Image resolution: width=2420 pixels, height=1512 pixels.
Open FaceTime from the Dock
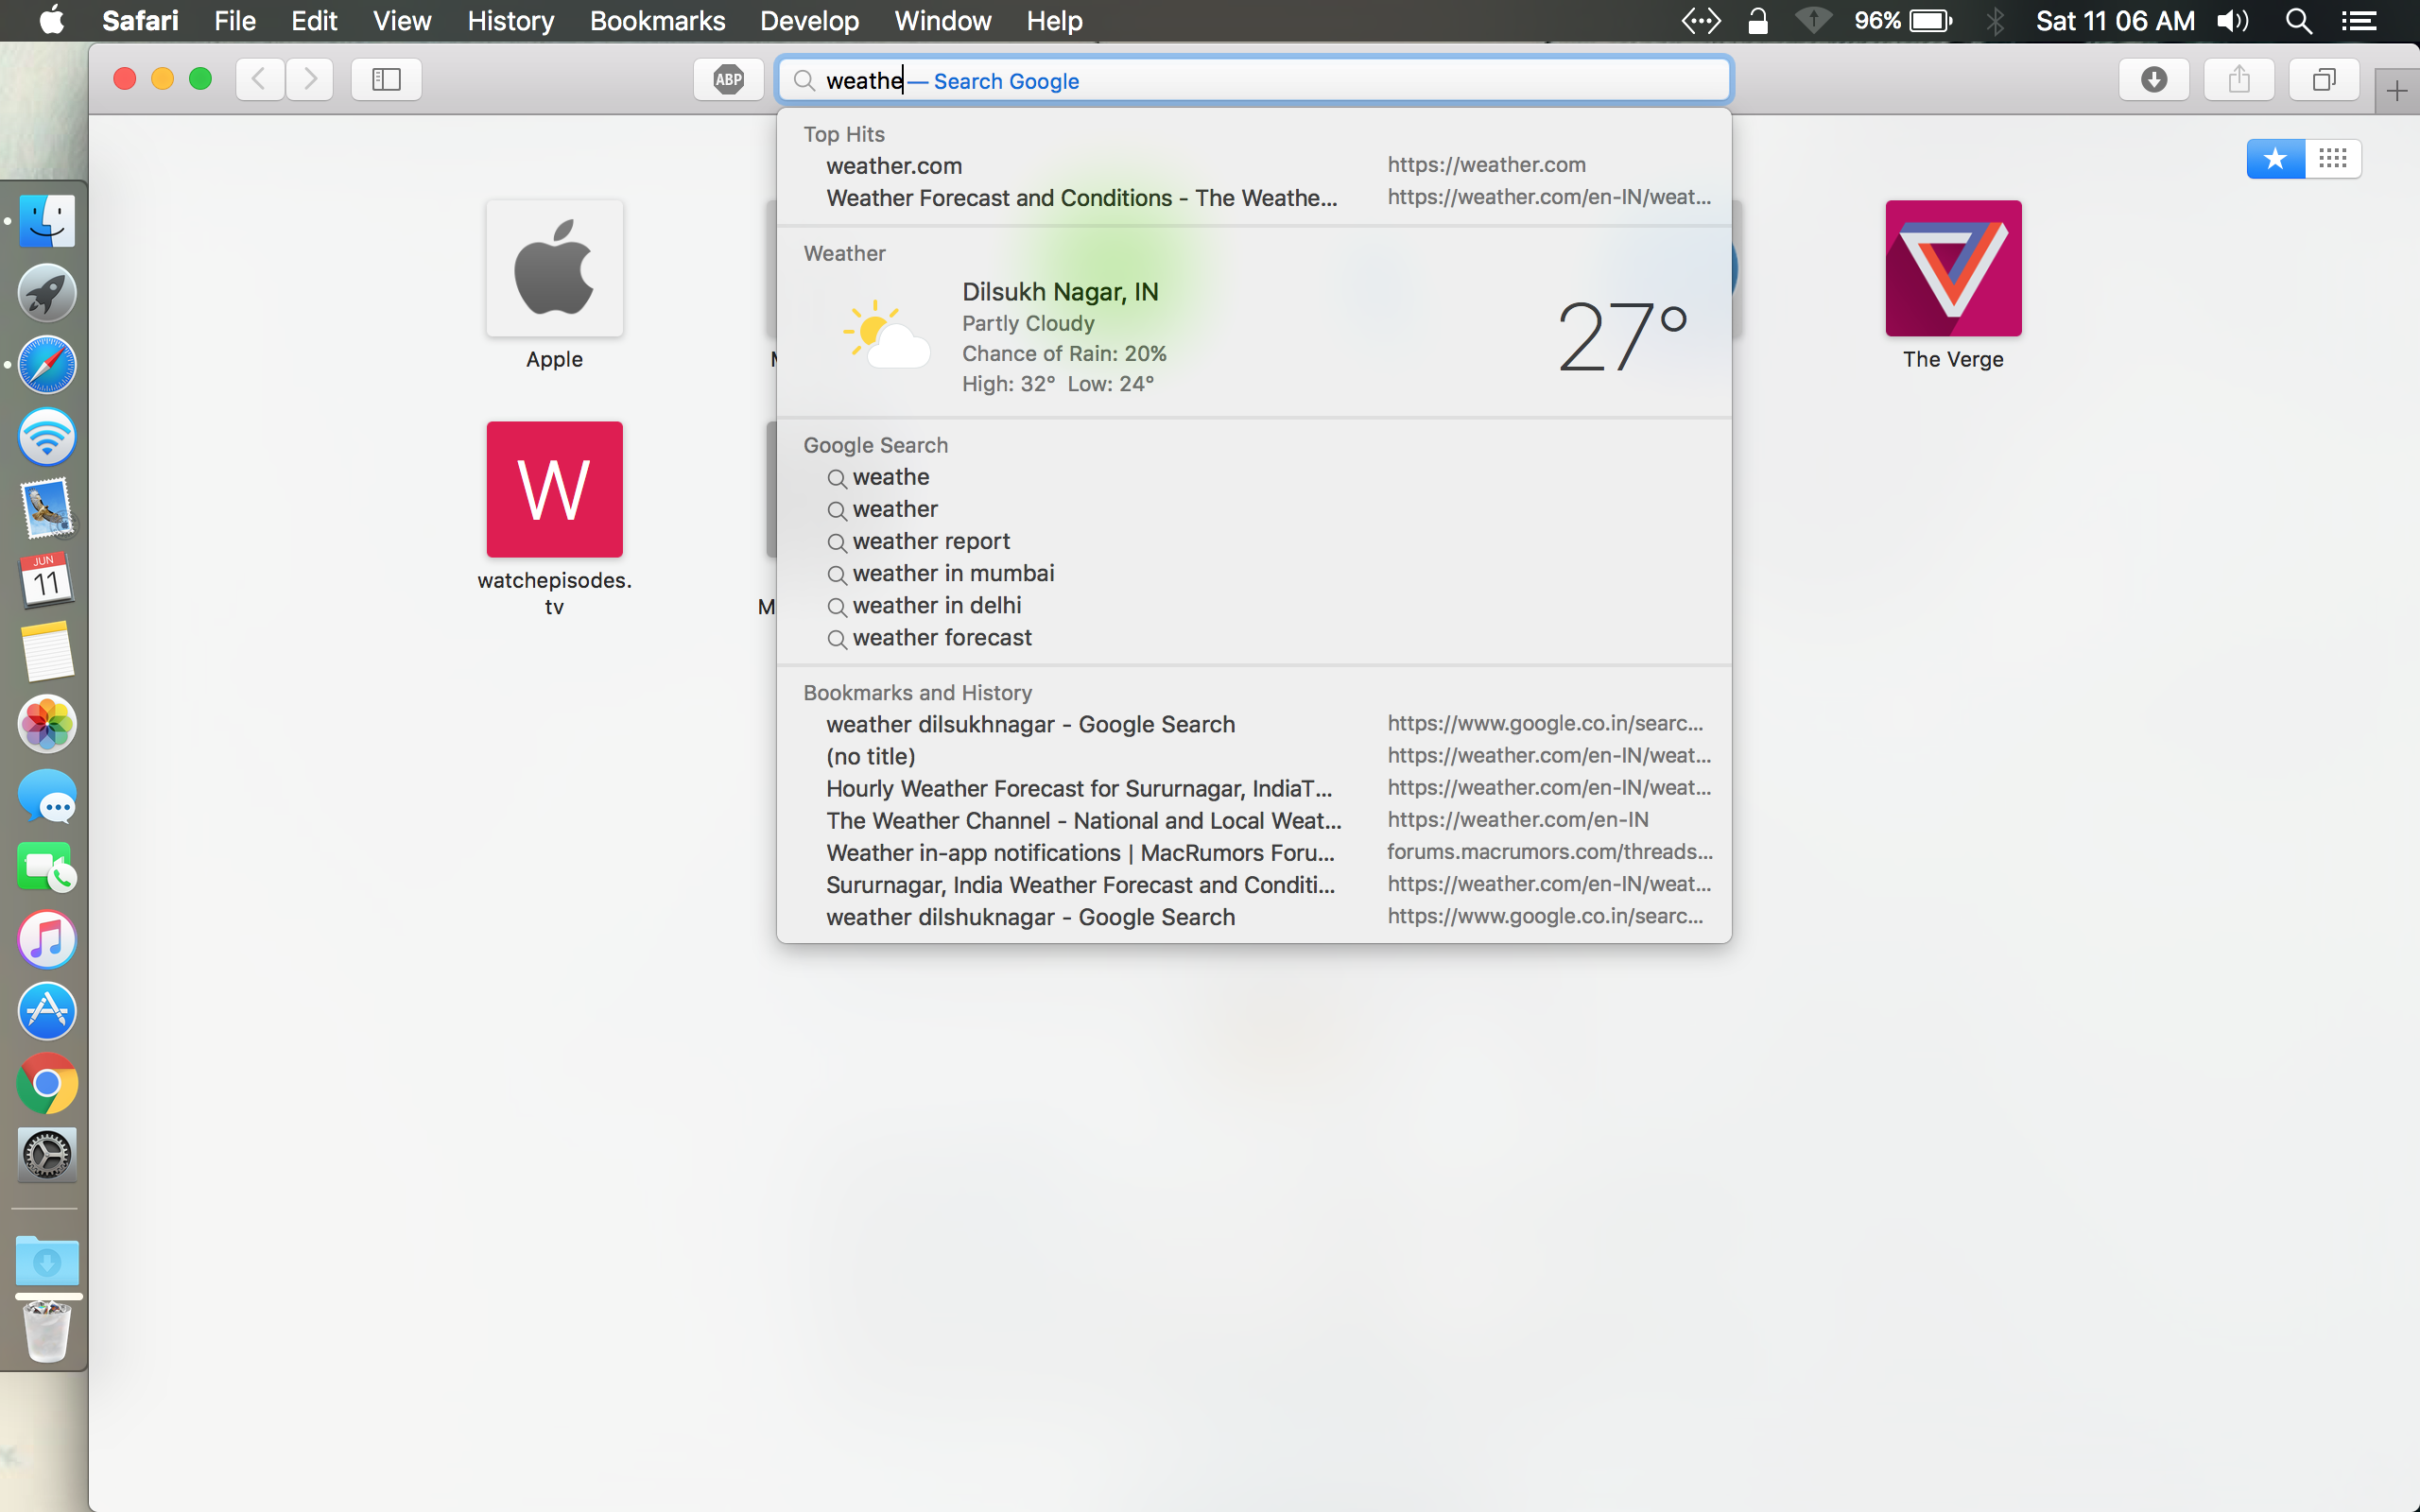tap(47, 868)
